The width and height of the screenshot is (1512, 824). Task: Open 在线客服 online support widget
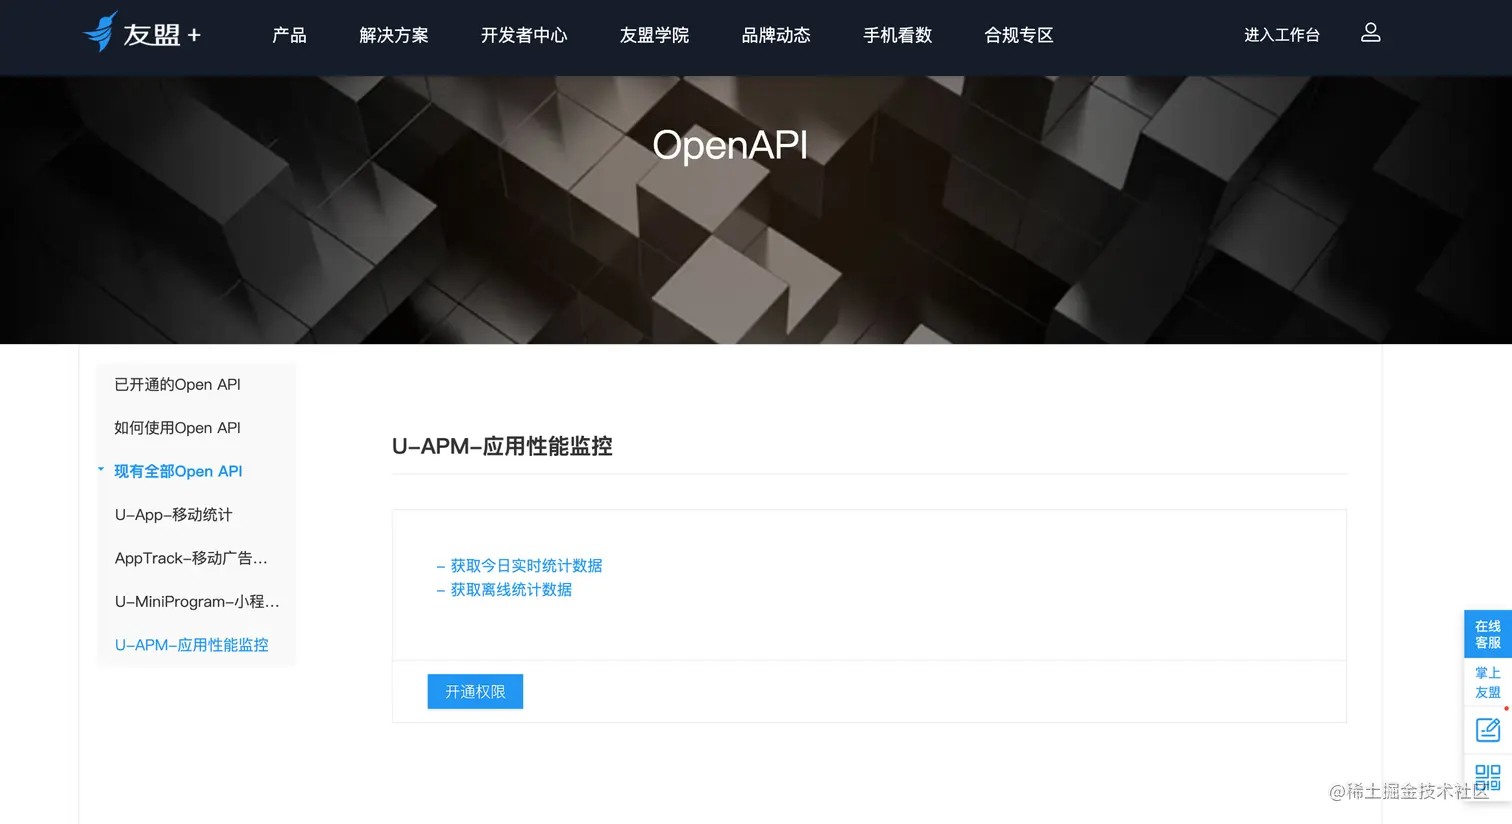(x=1488, y=634)
